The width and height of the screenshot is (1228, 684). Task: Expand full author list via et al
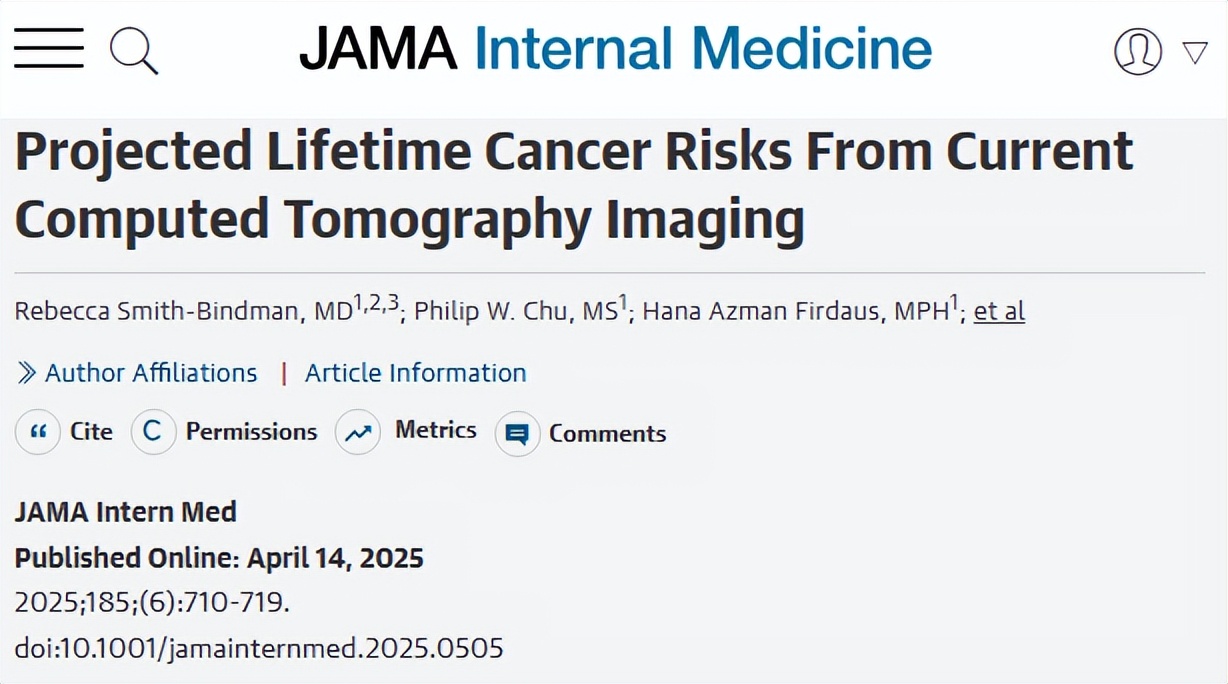point(999,311)
